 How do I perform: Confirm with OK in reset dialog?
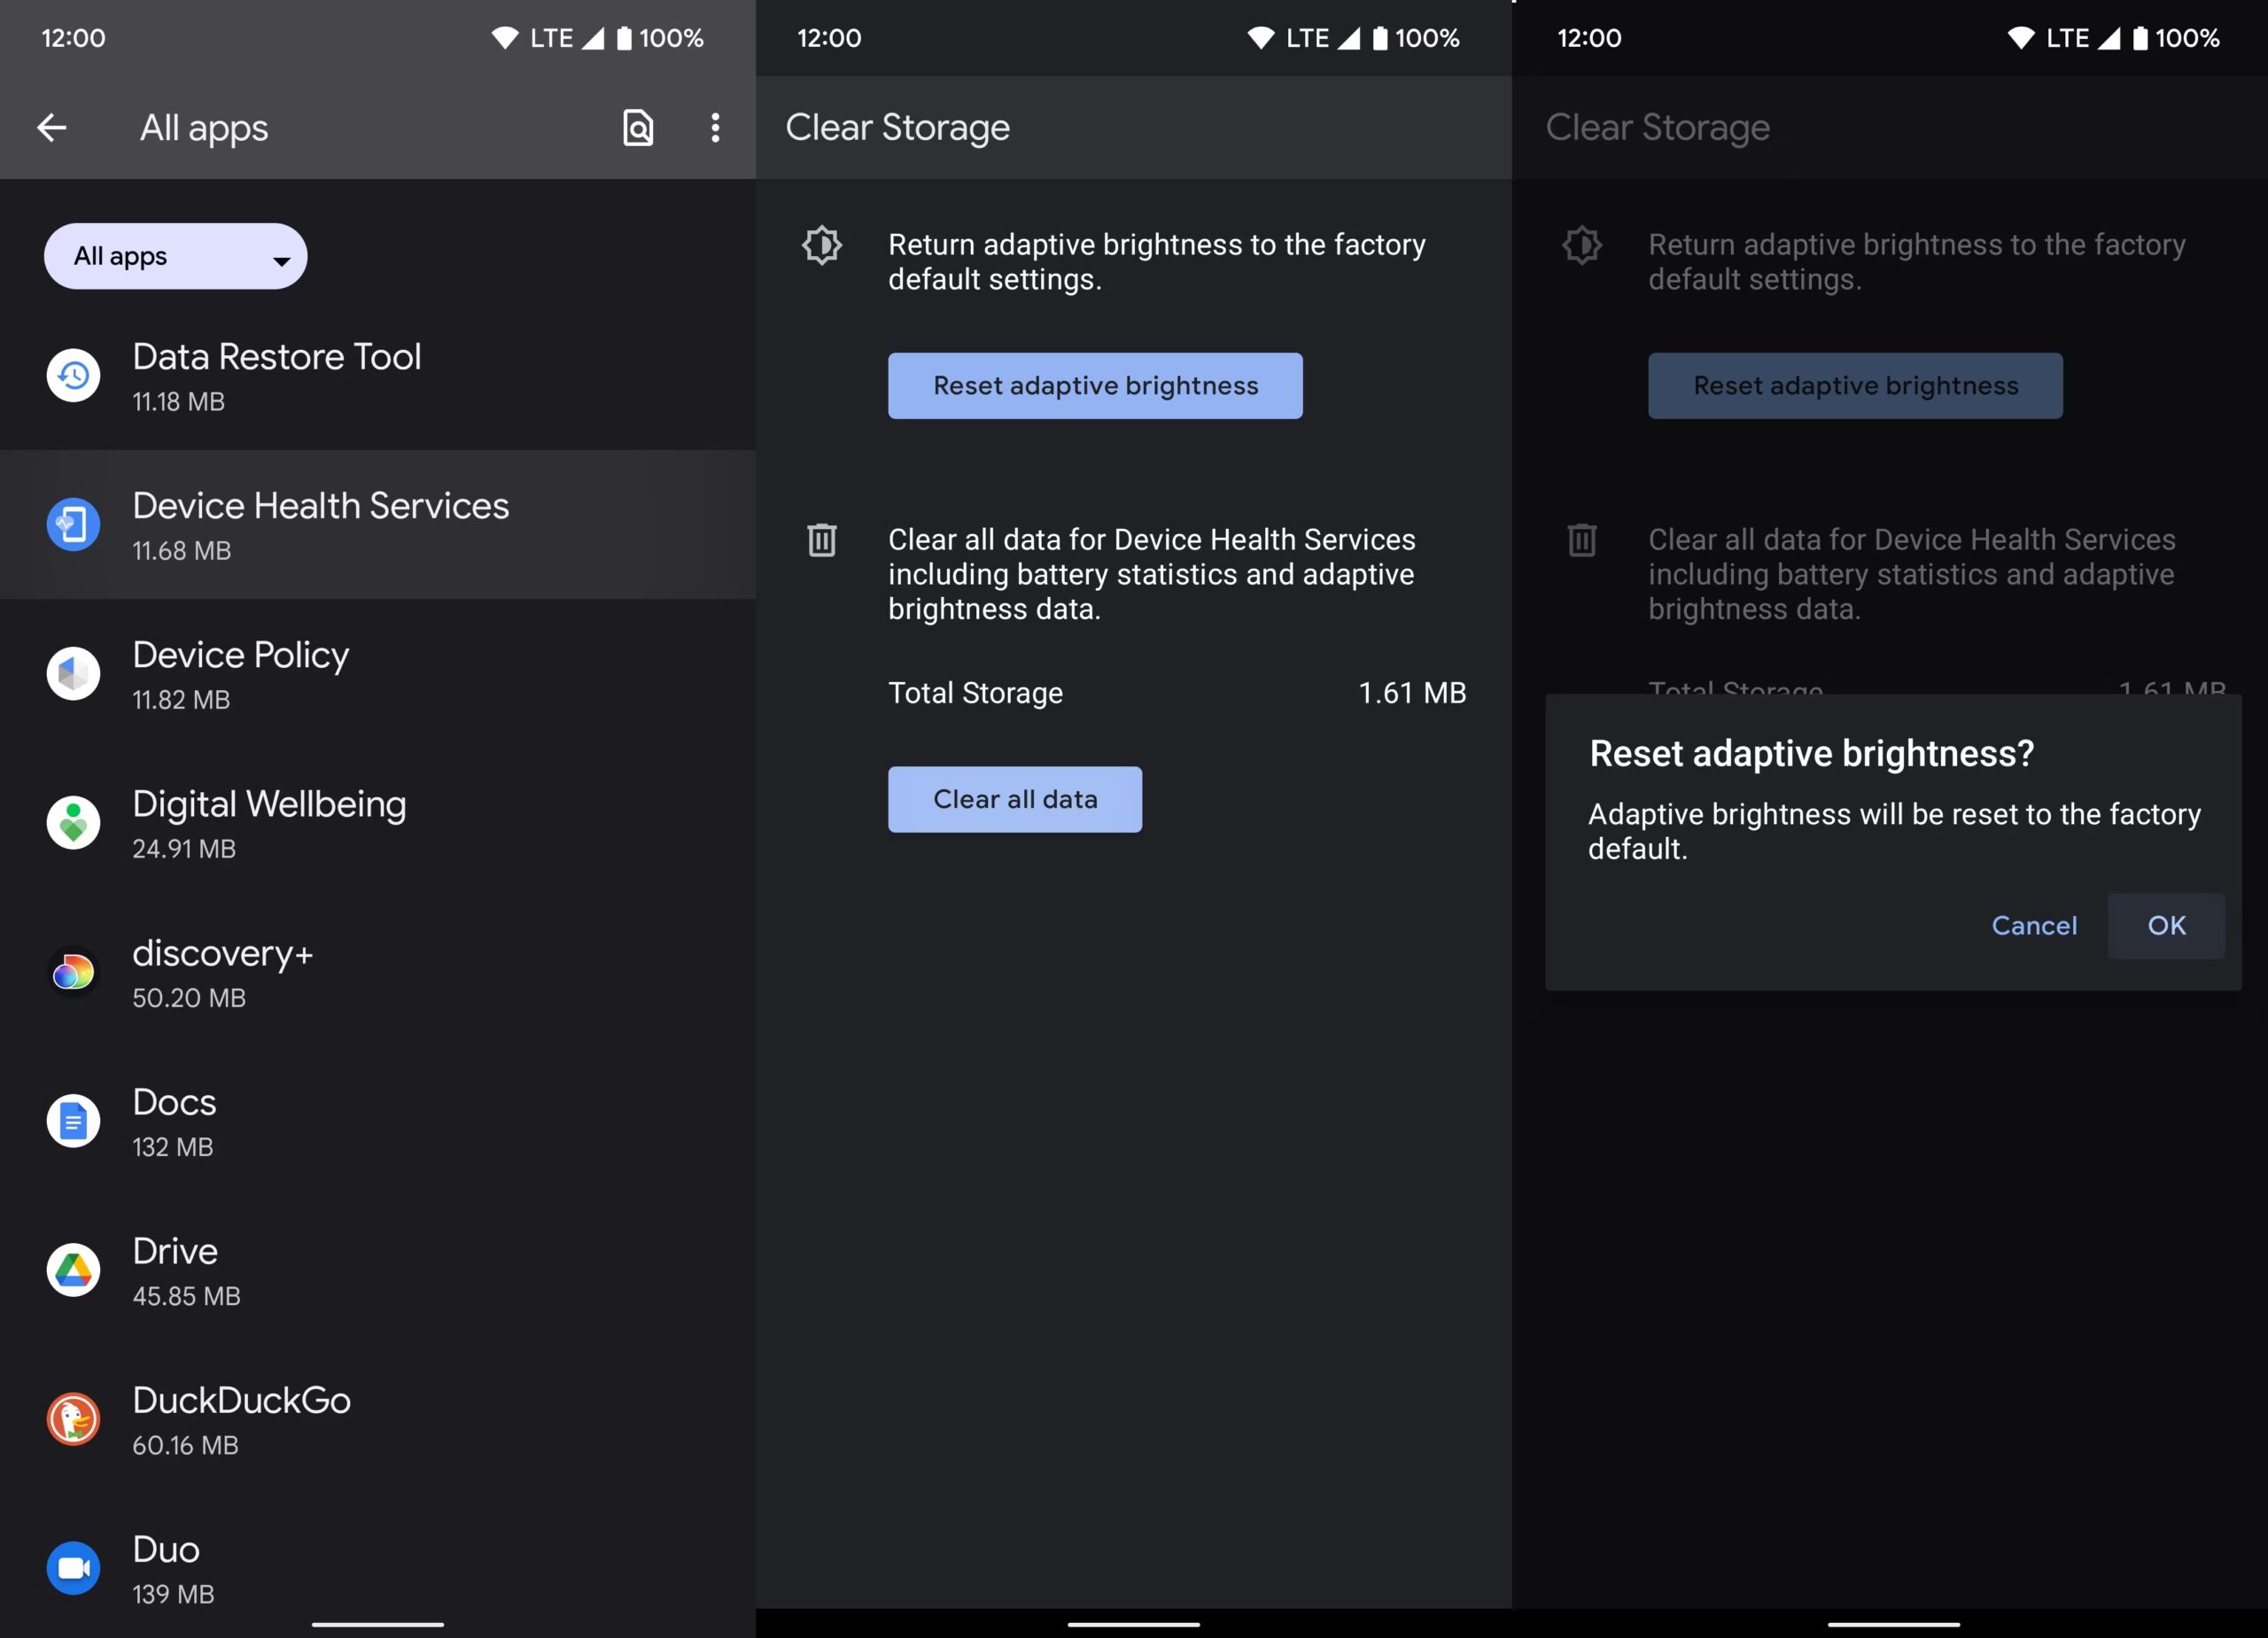[2166, 926]
